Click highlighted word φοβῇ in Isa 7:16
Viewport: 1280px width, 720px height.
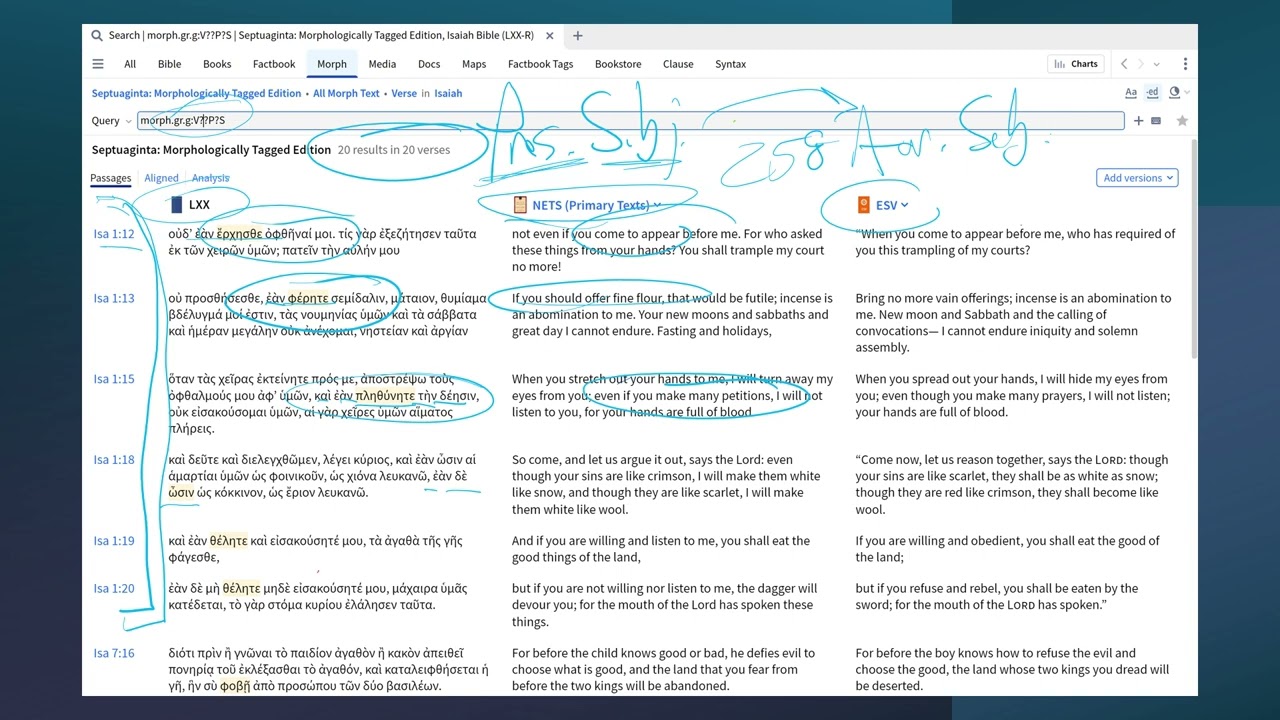(x=235, y=686)
